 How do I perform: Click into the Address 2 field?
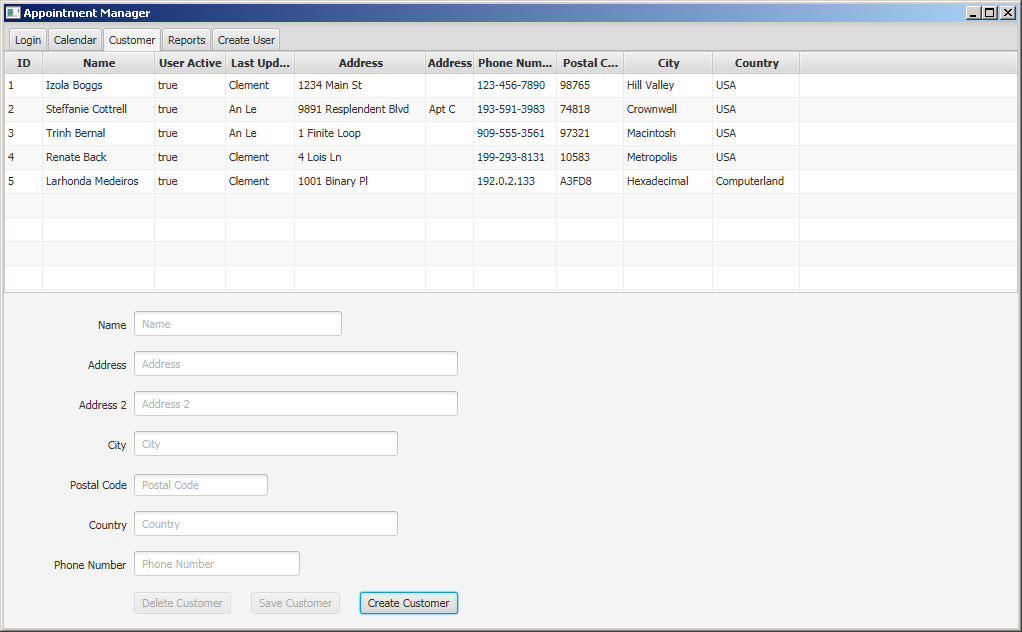click(296, 404)
